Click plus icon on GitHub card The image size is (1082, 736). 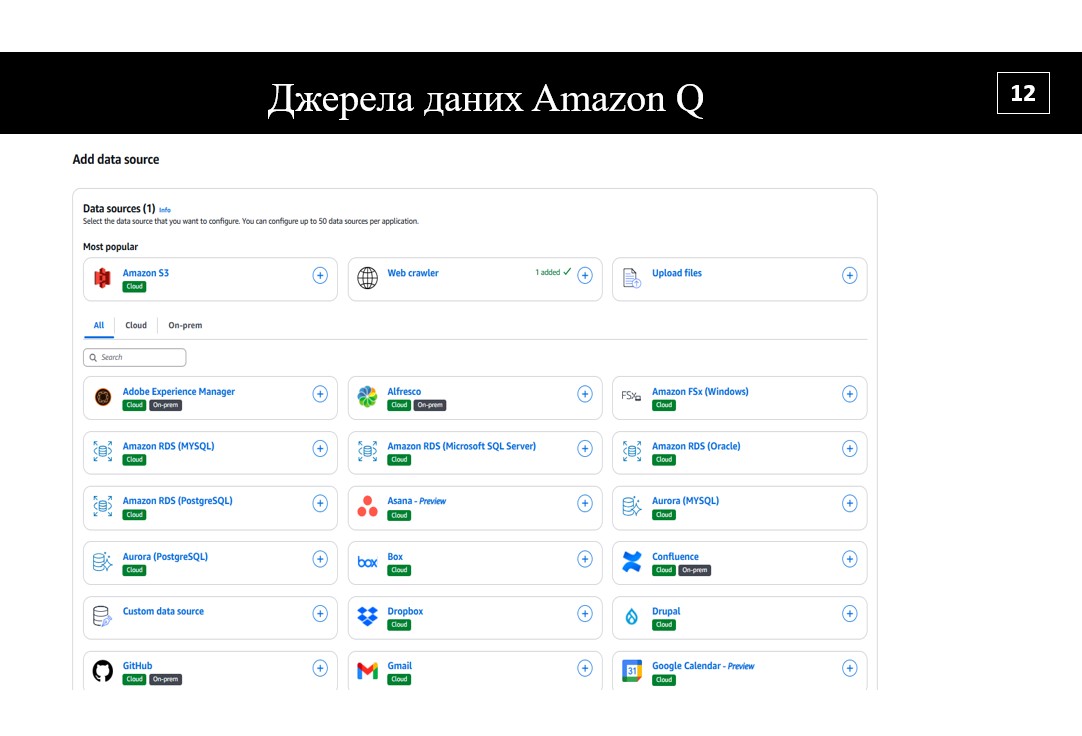(320, 668)
